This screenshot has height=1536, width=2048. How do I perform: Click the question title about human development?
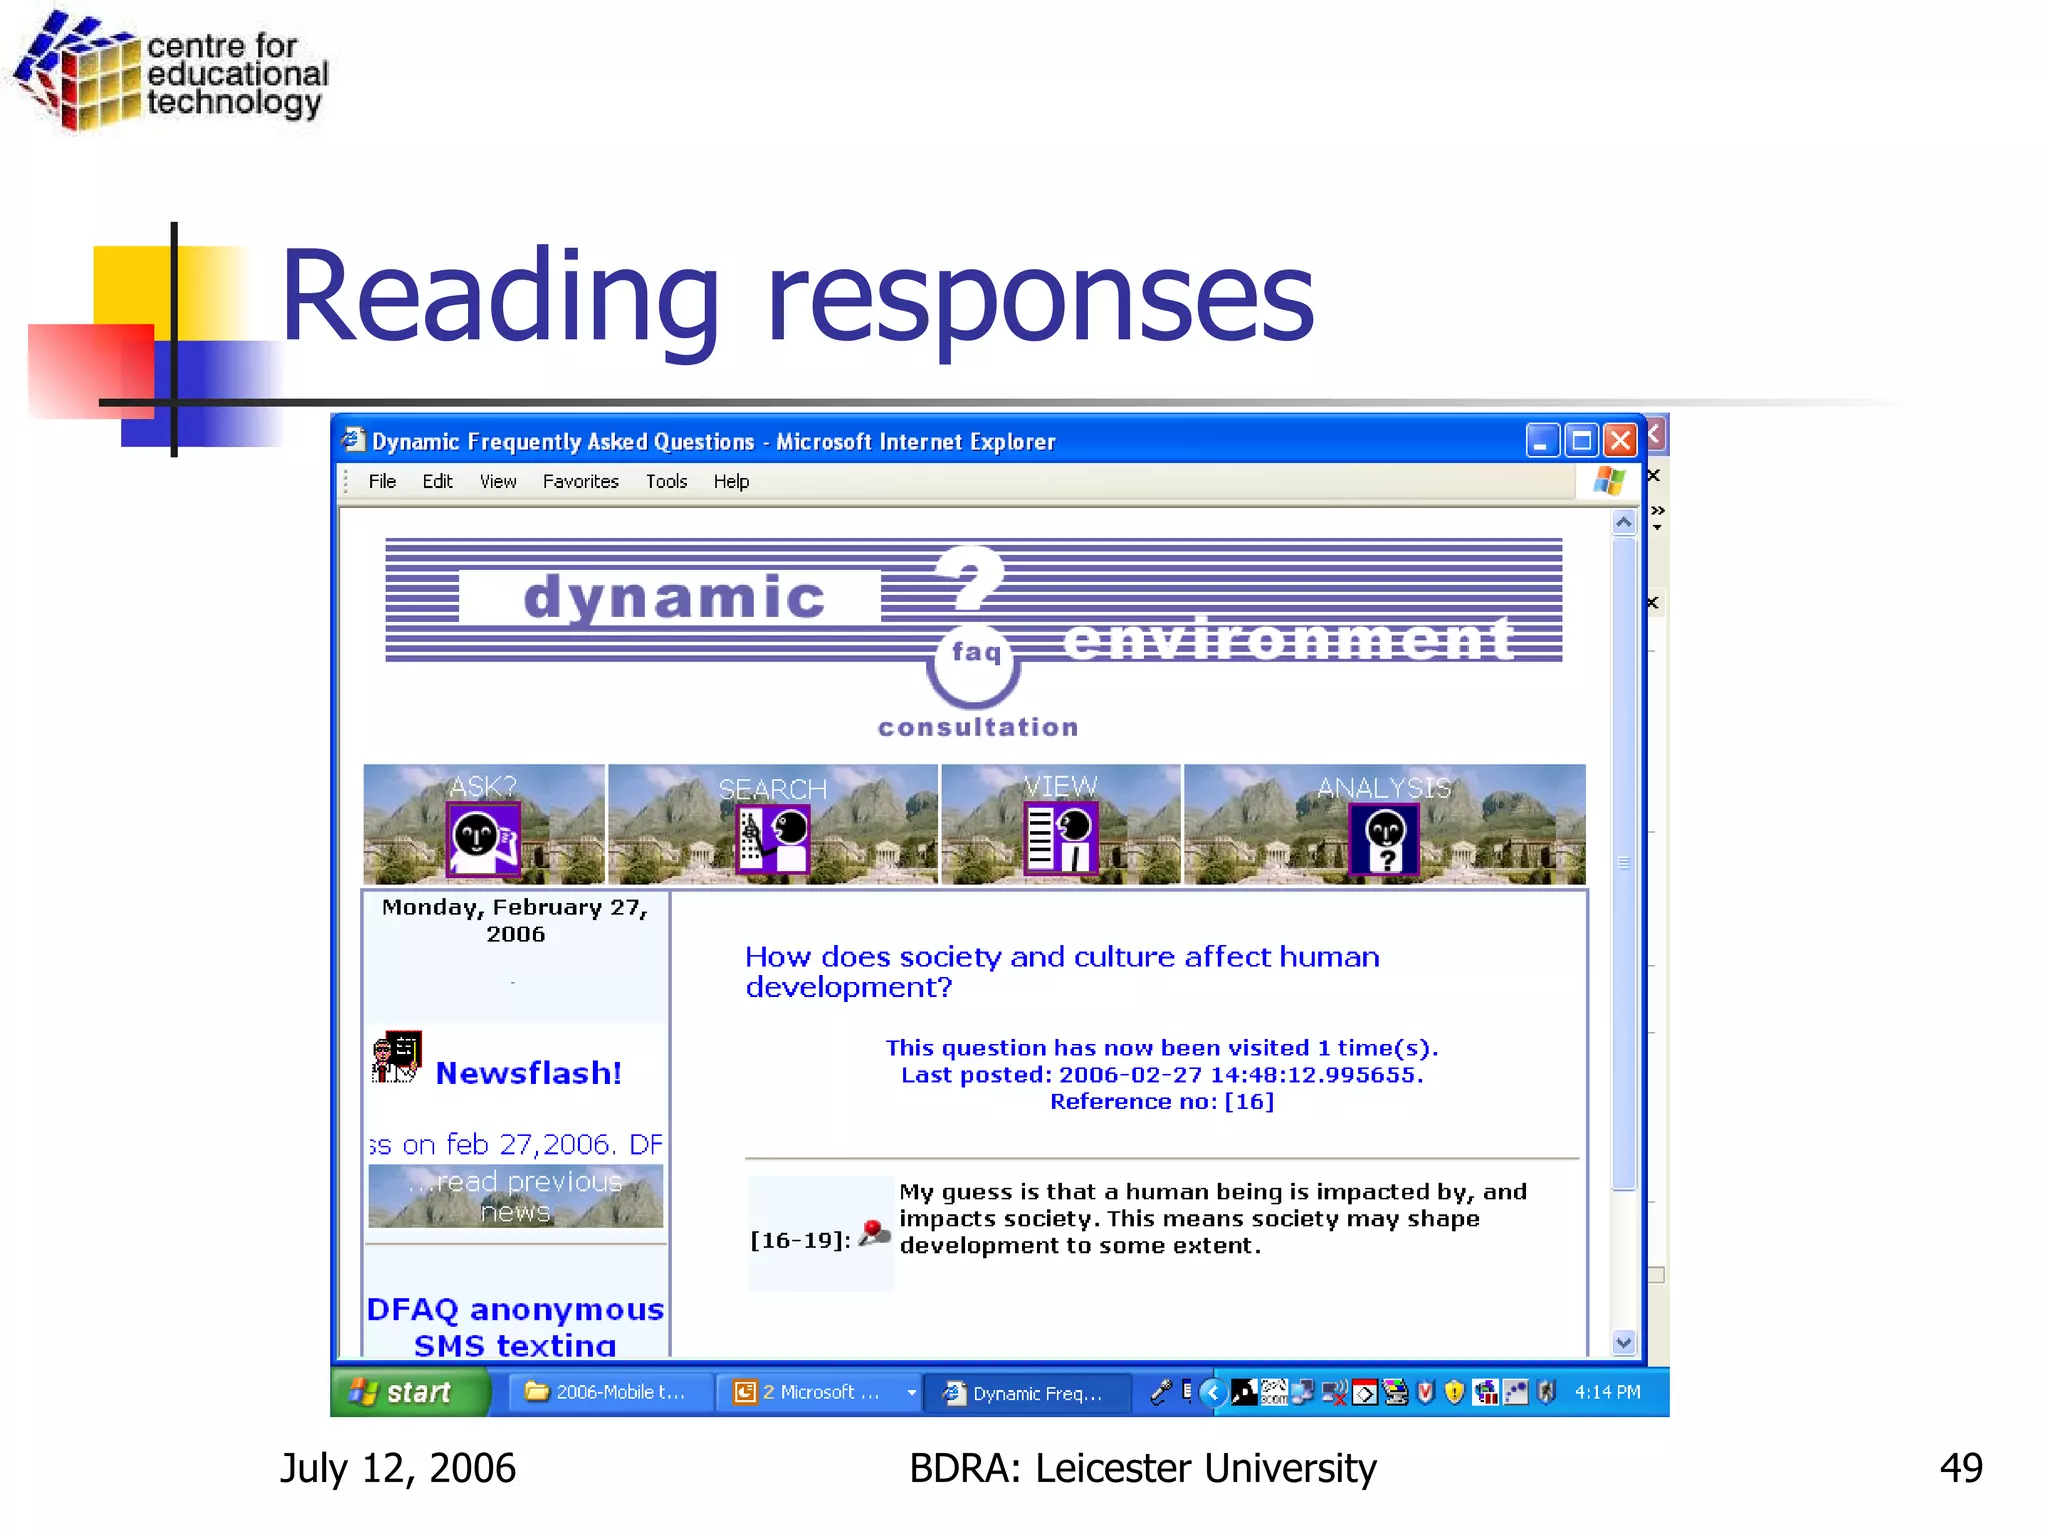[x=1062, y=971]
